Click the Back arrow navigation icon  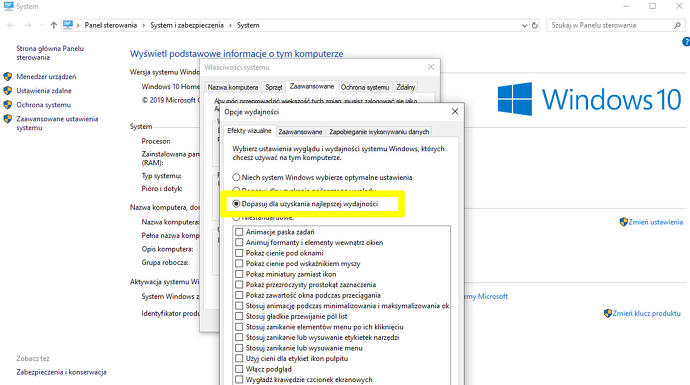(x=11, y=26)
